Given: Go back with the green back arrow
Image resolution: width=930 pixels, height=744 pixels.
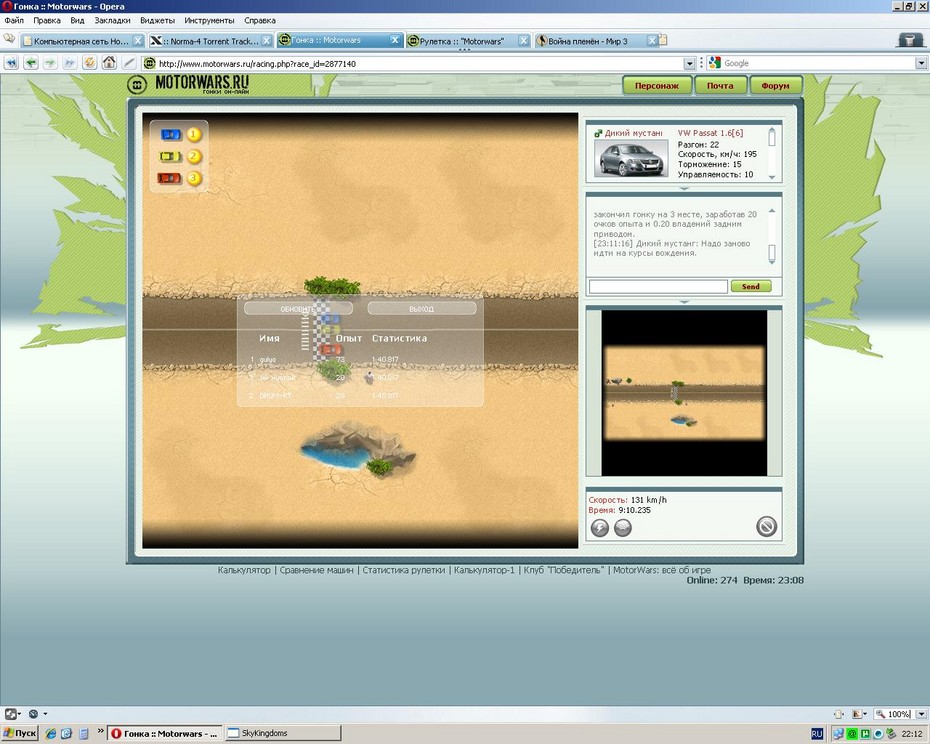Looking at the screenshot, I should click(31, 63).
